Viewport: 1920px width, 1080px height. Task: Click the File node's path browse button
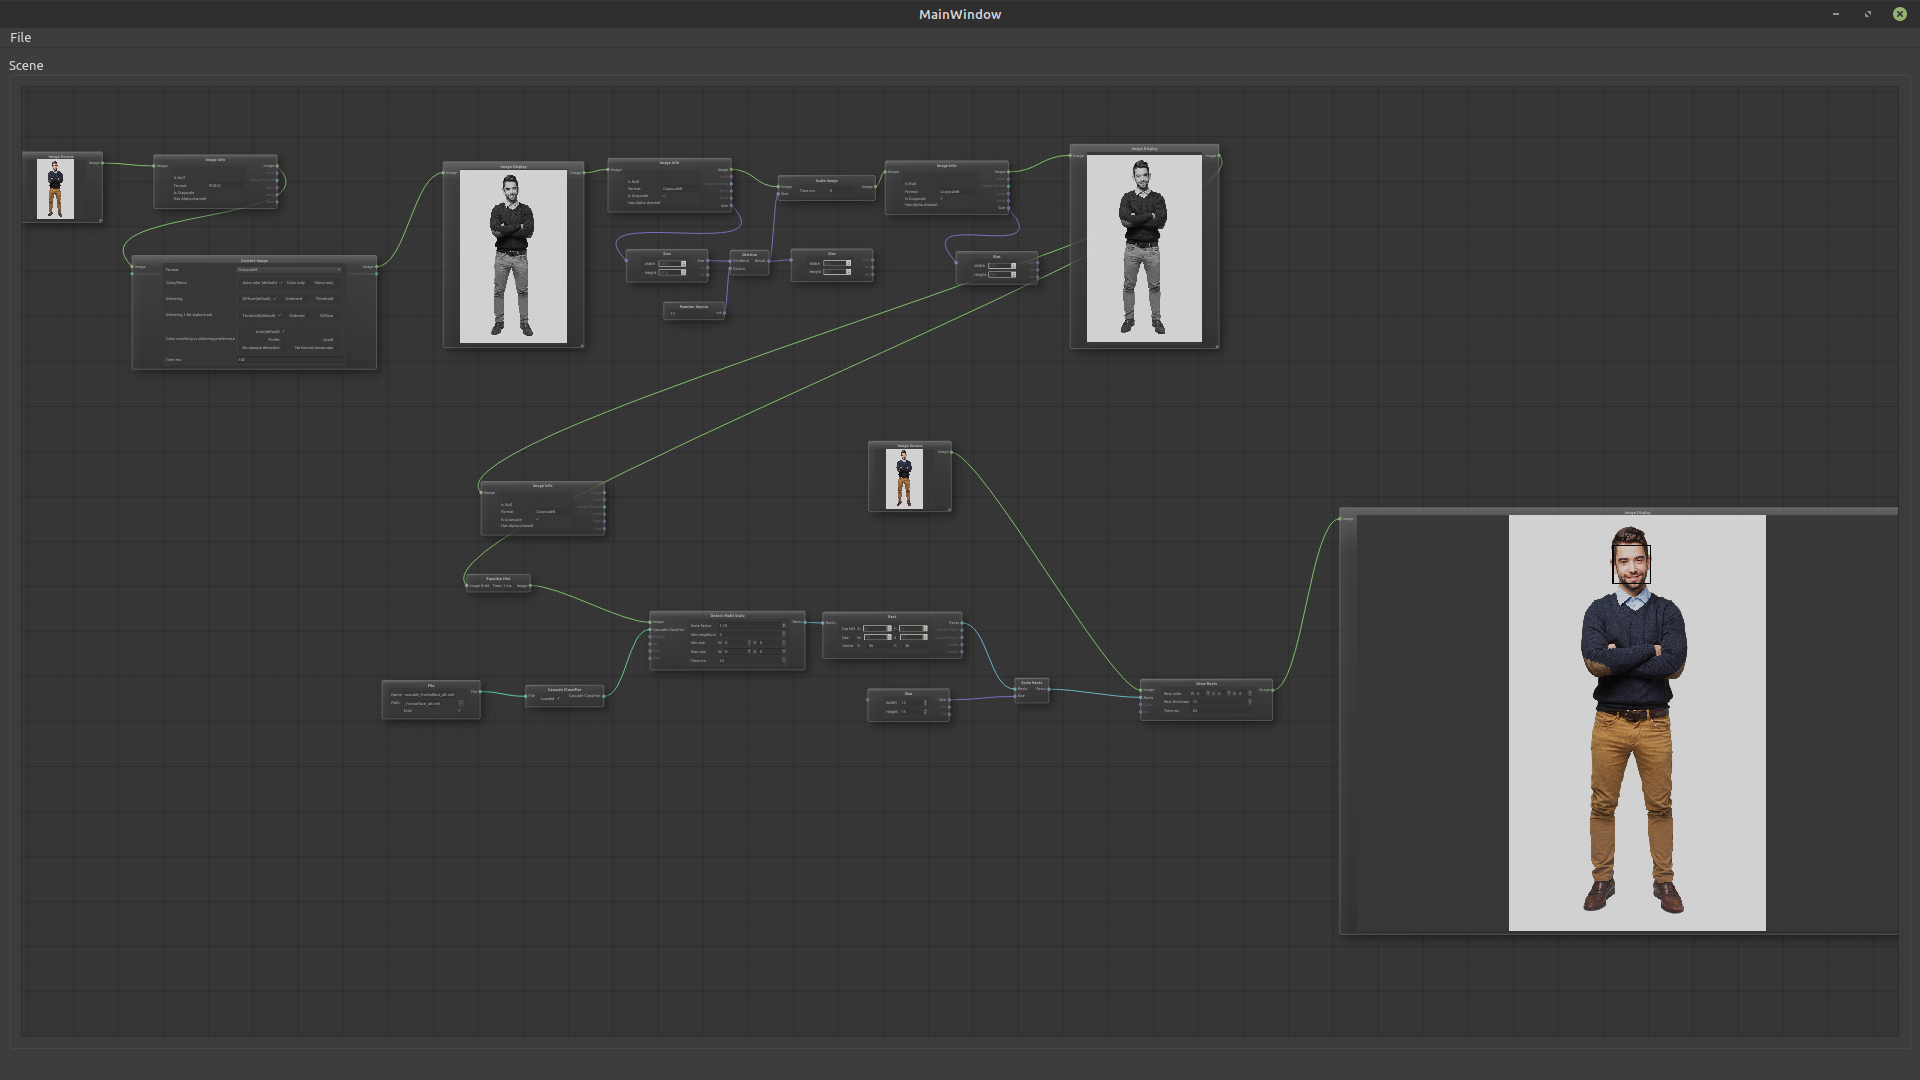coord(461,703)
